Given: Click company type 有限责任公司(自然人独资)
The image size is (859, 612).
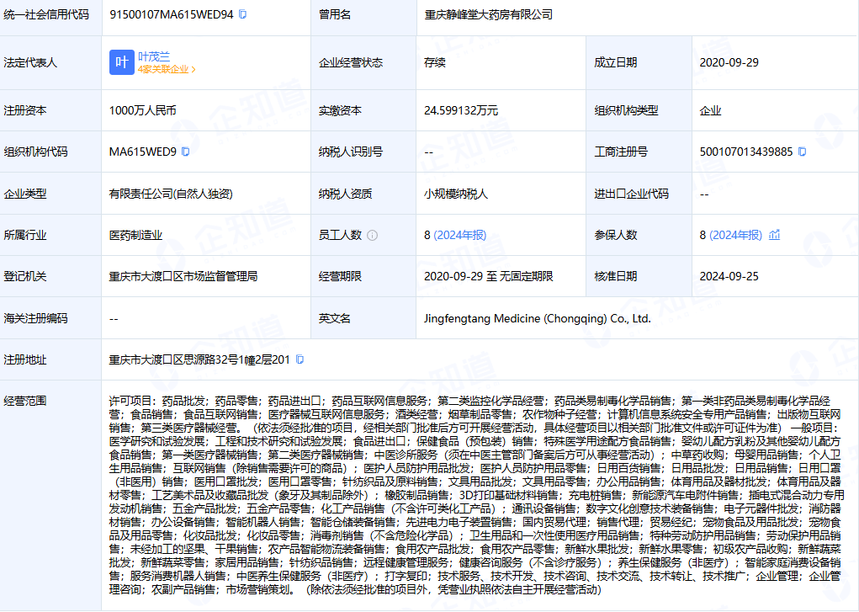Looking at the screenshot, I should coord(171,194).
